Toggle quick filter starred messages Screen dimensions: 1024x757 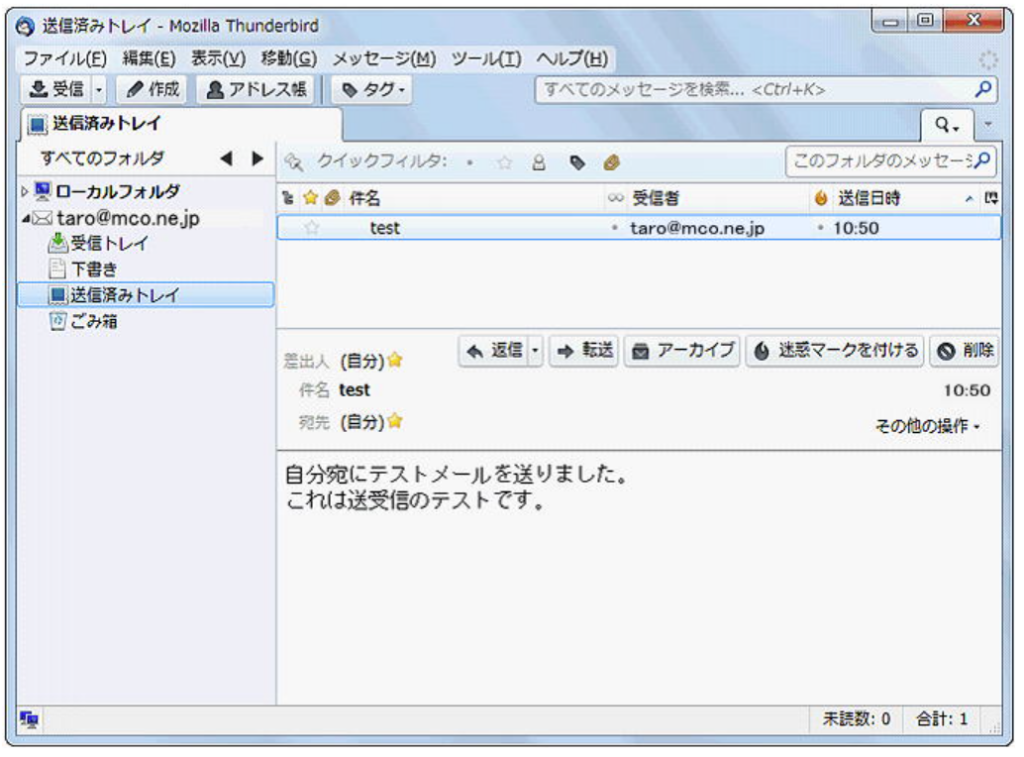click(504, 163)
